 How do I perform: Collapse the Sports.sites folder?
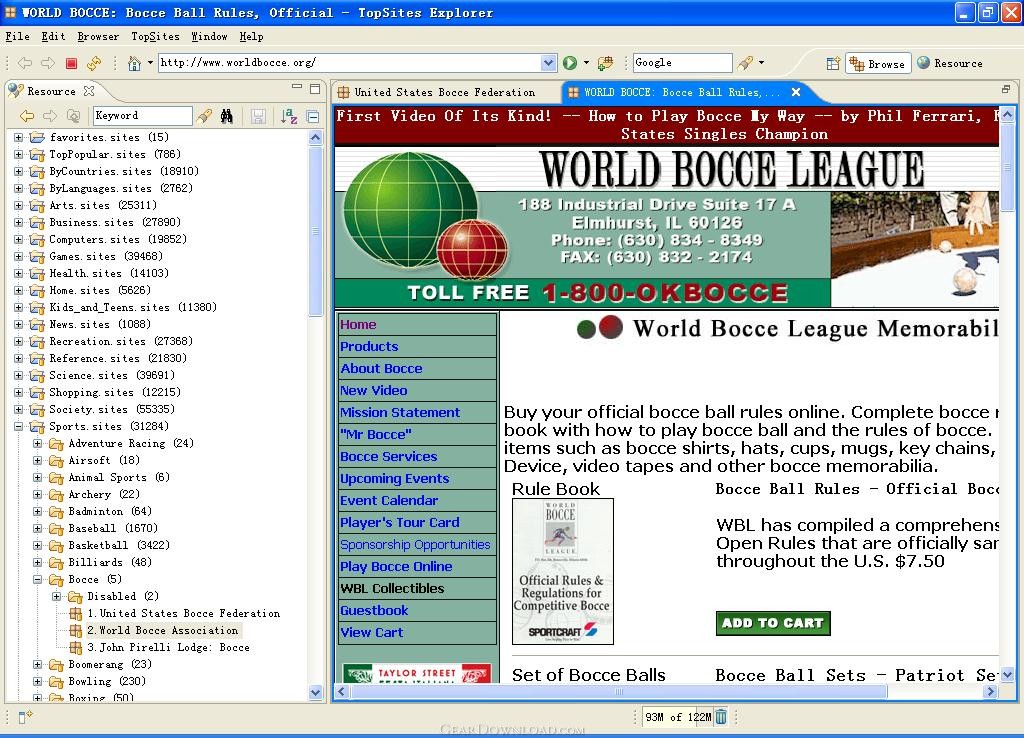click(18, 426)
